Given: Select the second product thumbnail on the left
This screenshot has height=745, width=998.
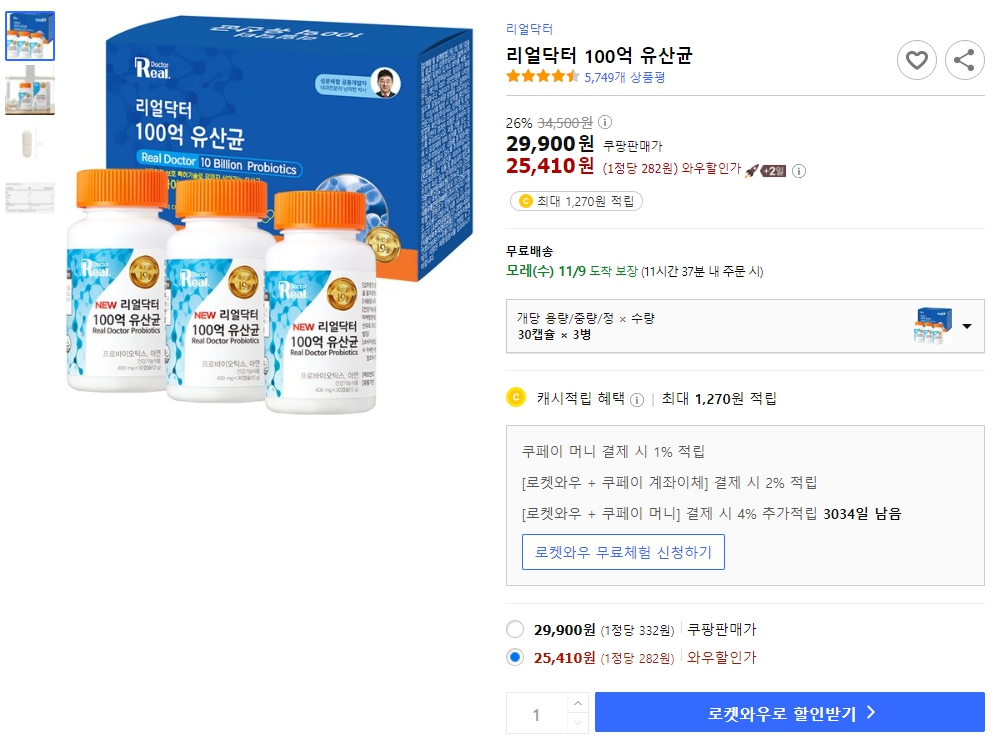Looking at the screenshot, I should pos(29,91).
